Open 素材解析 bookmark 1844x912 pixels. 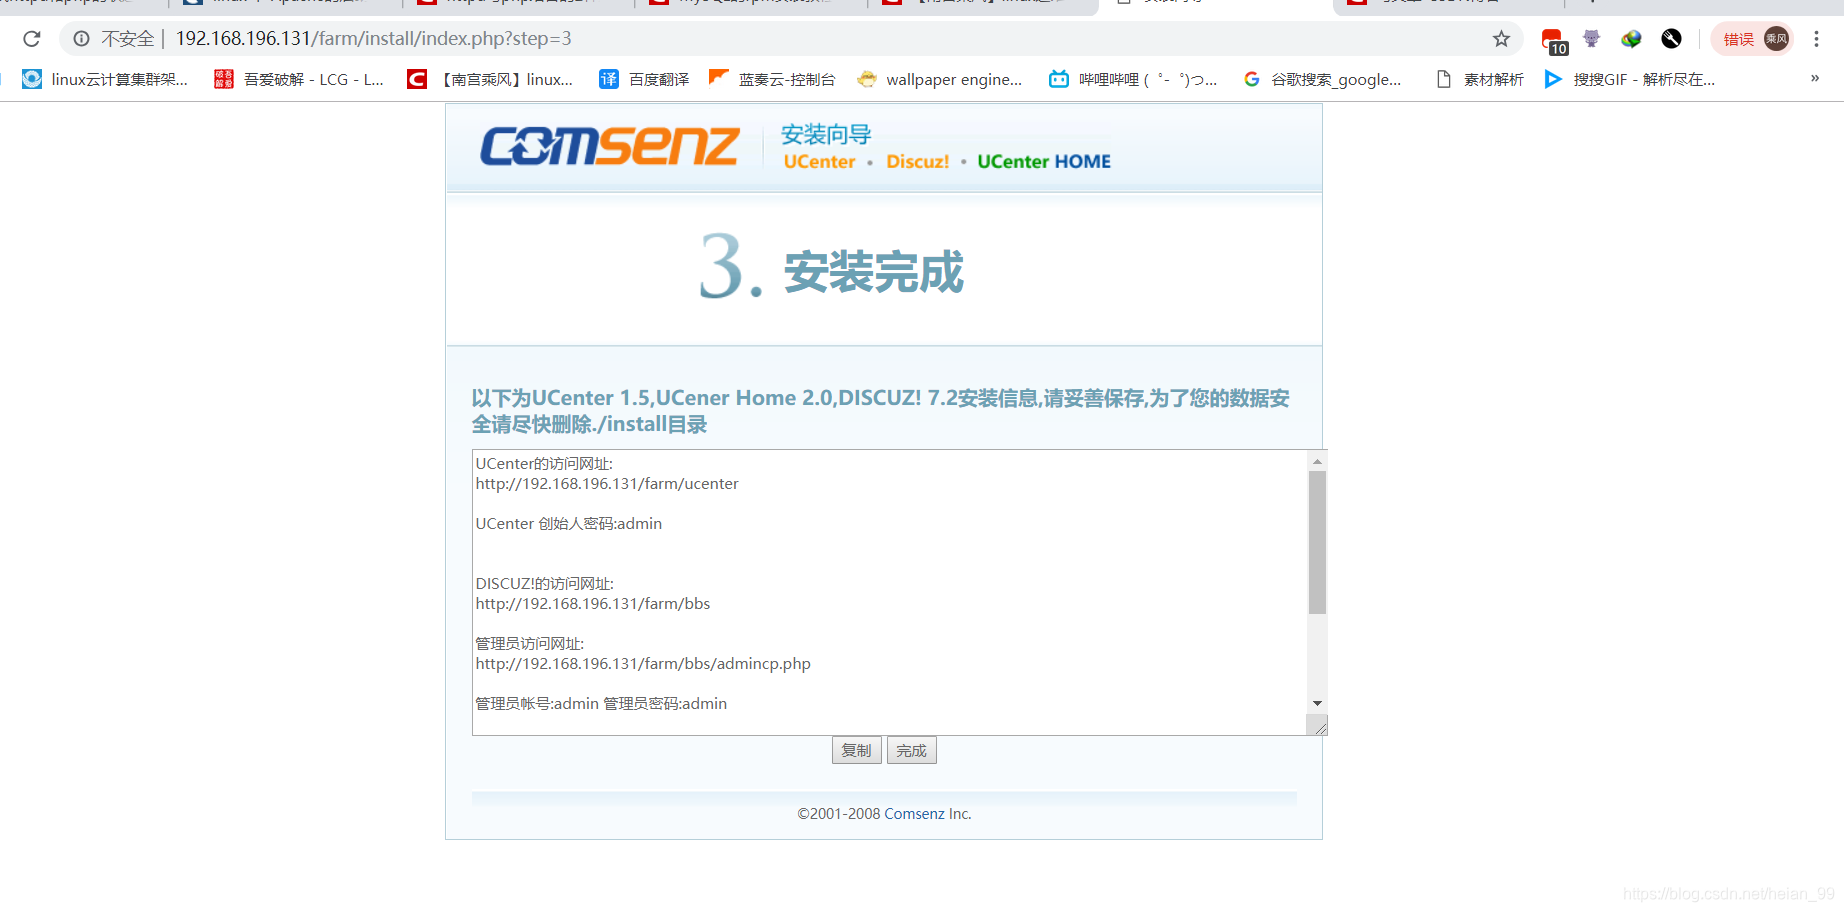click(1479, 79)
